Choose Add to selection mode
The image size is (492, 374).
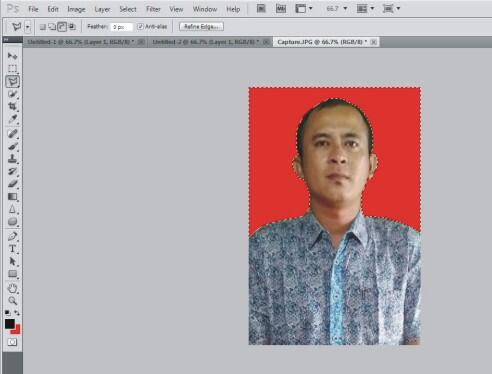(x=52, y=27)
